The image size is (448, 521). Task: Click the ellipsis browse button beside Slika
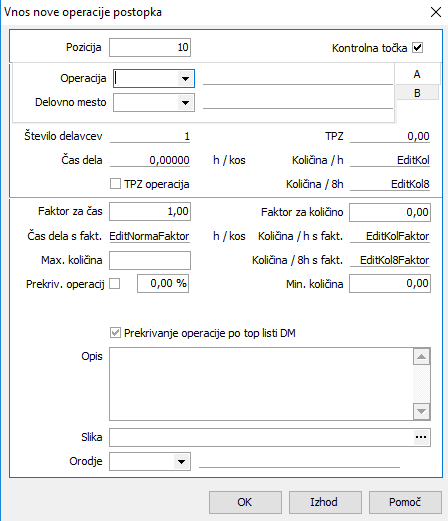pos(421,437)
